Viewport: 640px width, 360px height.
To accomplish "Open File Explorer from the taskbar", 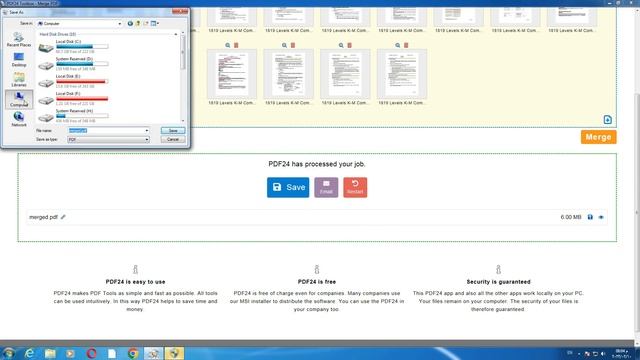I will (50, 353).
